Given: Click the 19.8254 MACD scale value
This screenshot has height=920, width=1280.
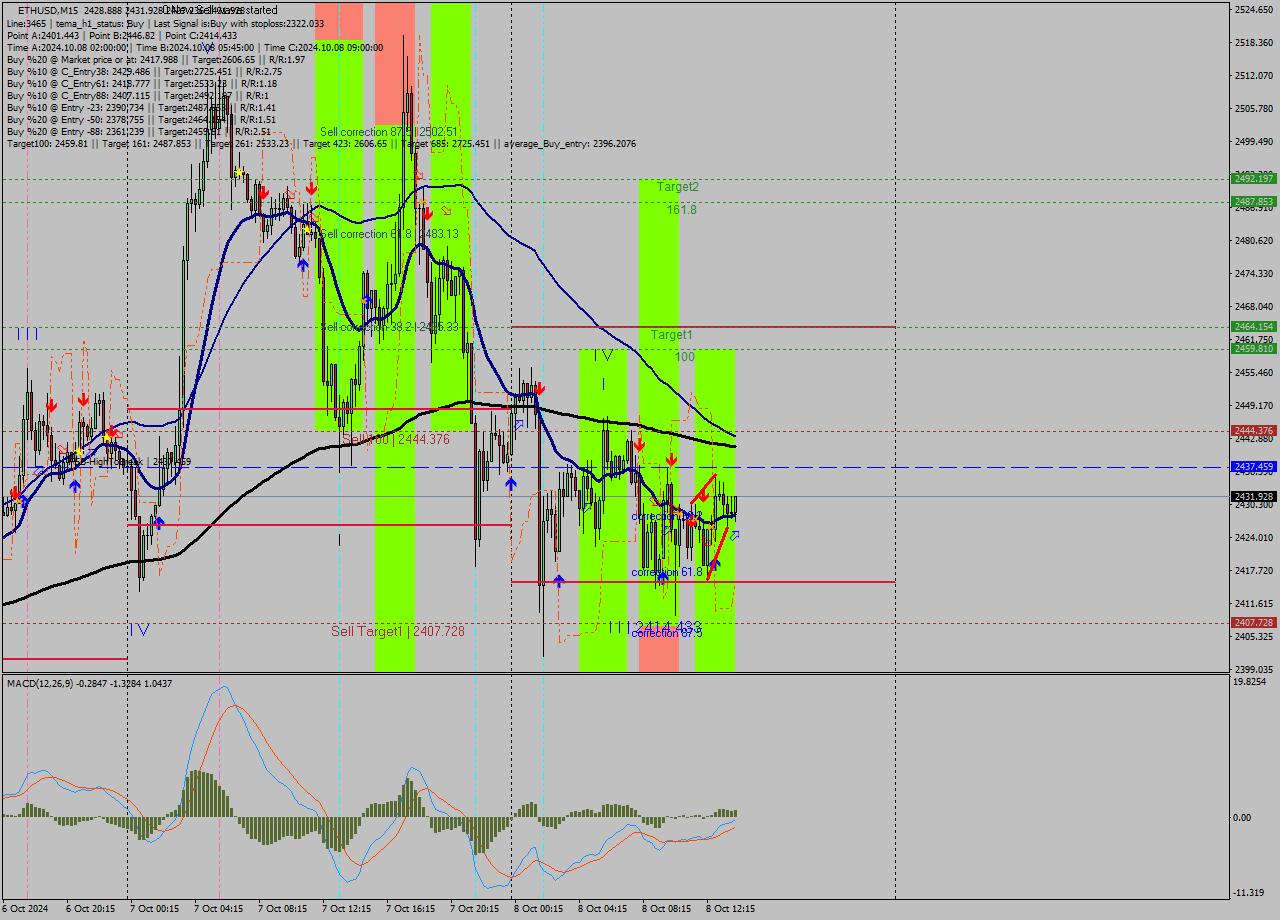Looking at the screenshot, I should pyautogui.click(x=1251, y=682).
